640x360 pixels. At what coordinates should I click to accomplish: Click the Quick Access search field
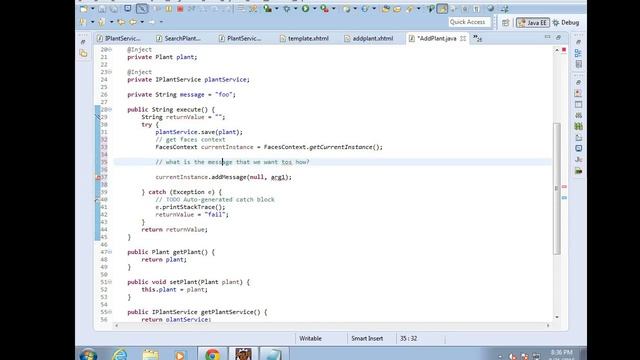[469, 22]
